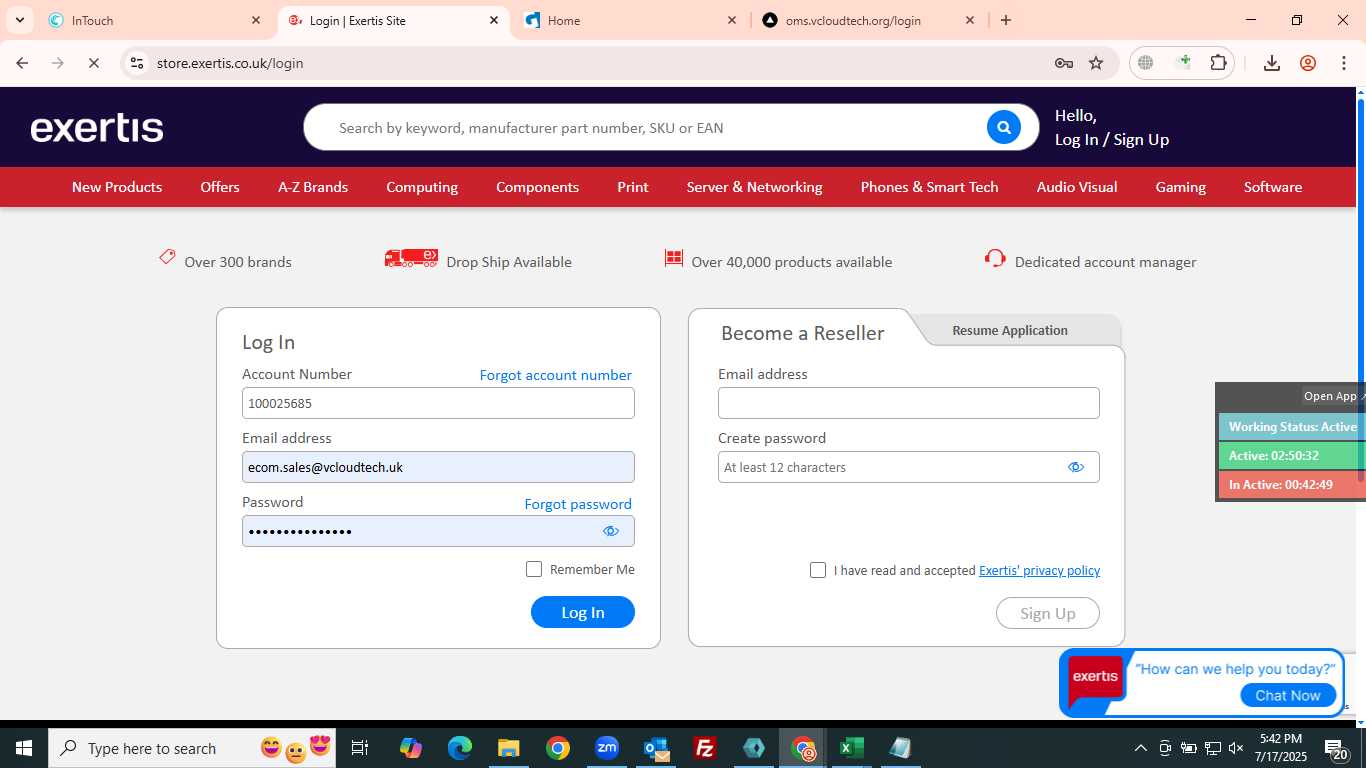Focus Log In Email address field

438,467
